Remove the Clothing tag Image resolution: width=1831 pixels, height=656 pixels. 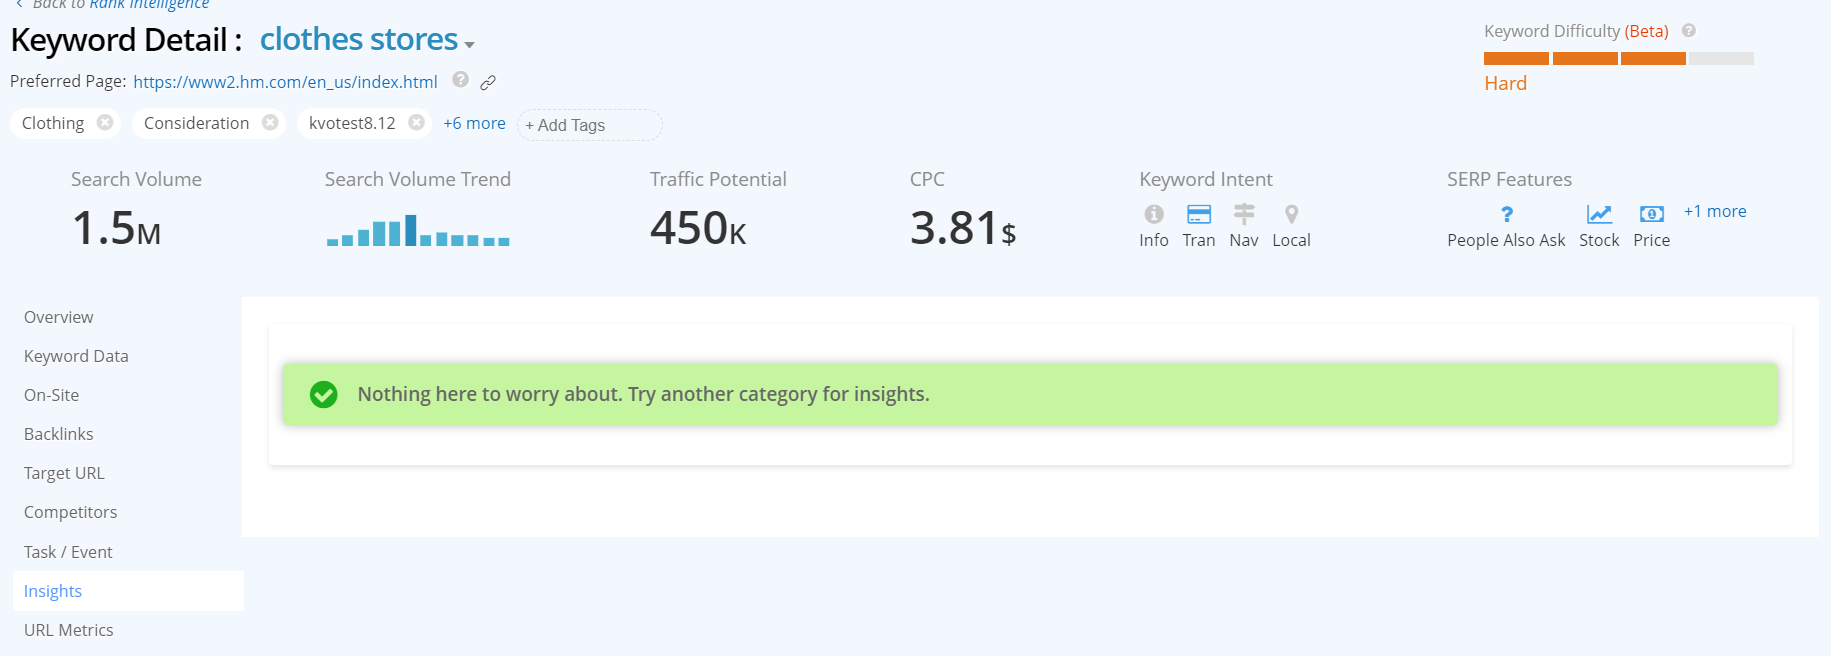(105, 122)
